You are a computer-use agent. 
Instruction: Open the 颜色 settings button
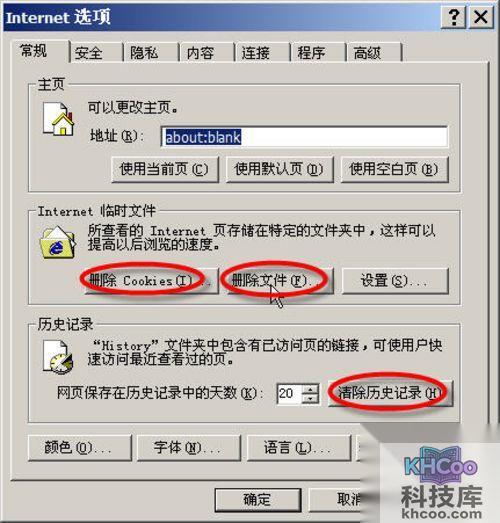tap(80, 448)
